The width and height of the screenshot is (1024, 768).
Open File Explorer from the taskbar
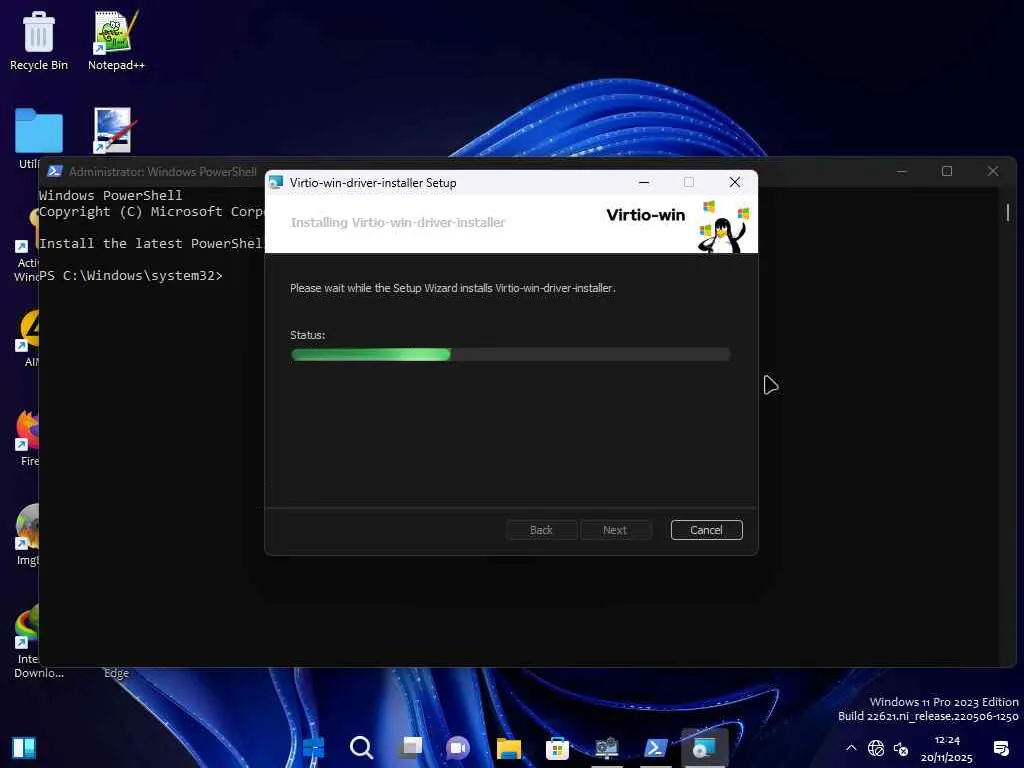(508, 747)
